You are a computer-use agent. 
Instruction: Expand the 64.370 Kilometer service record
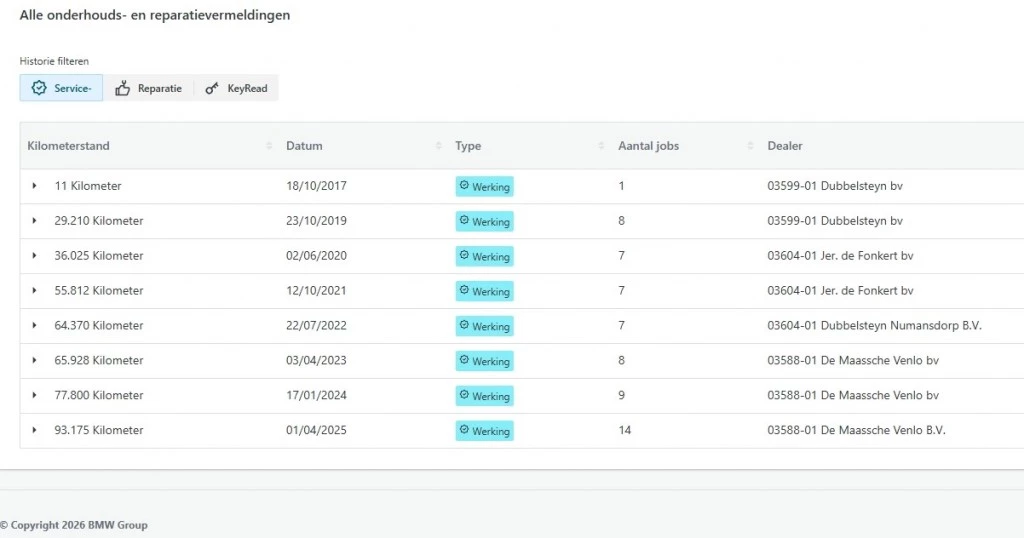(34, 326)
